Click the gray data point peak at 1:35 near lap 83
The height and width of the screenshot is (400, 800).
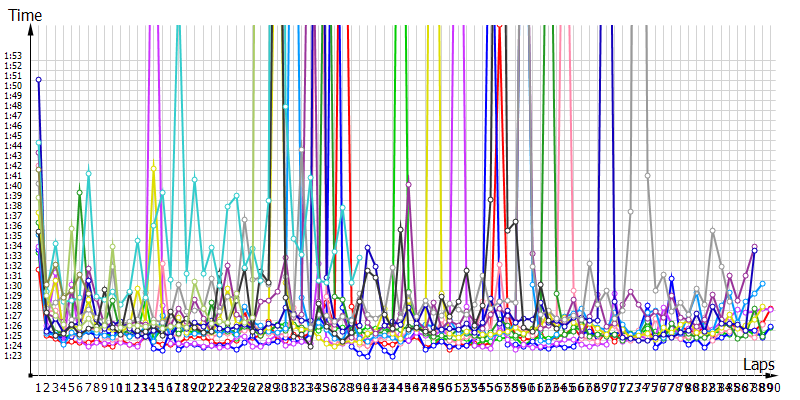point(713,230)
